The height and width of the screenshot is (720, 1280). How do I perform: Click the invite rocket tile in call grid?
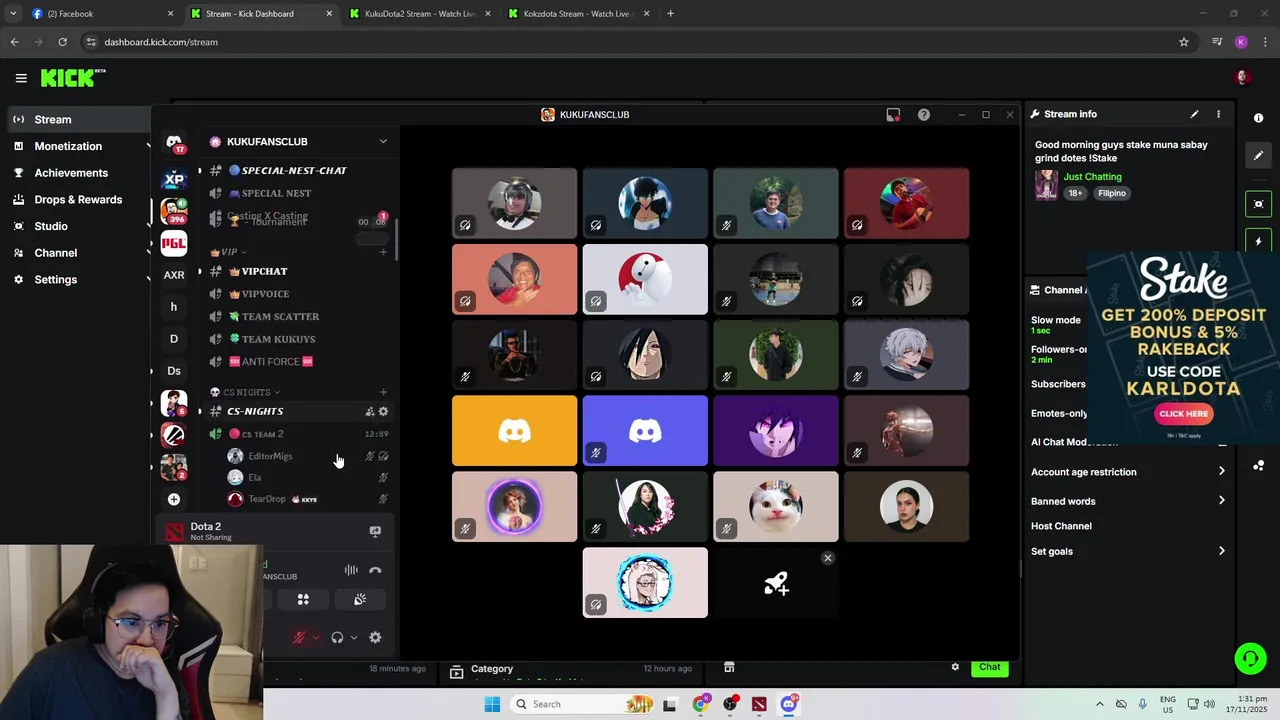tap(776, 583)
